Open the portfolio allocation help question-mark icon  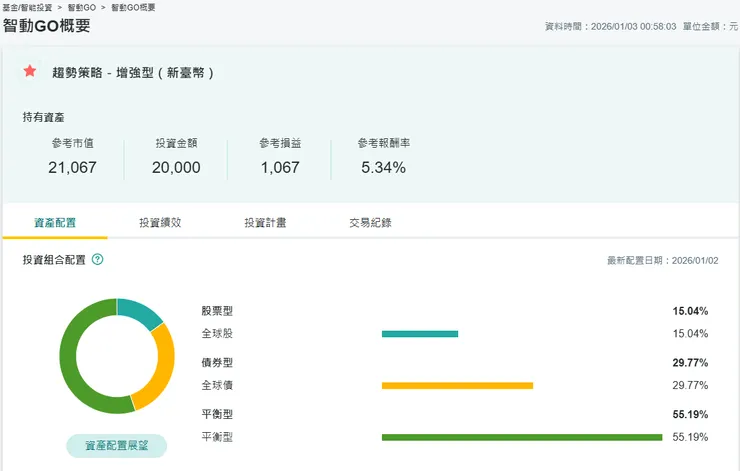coord(97,259)
